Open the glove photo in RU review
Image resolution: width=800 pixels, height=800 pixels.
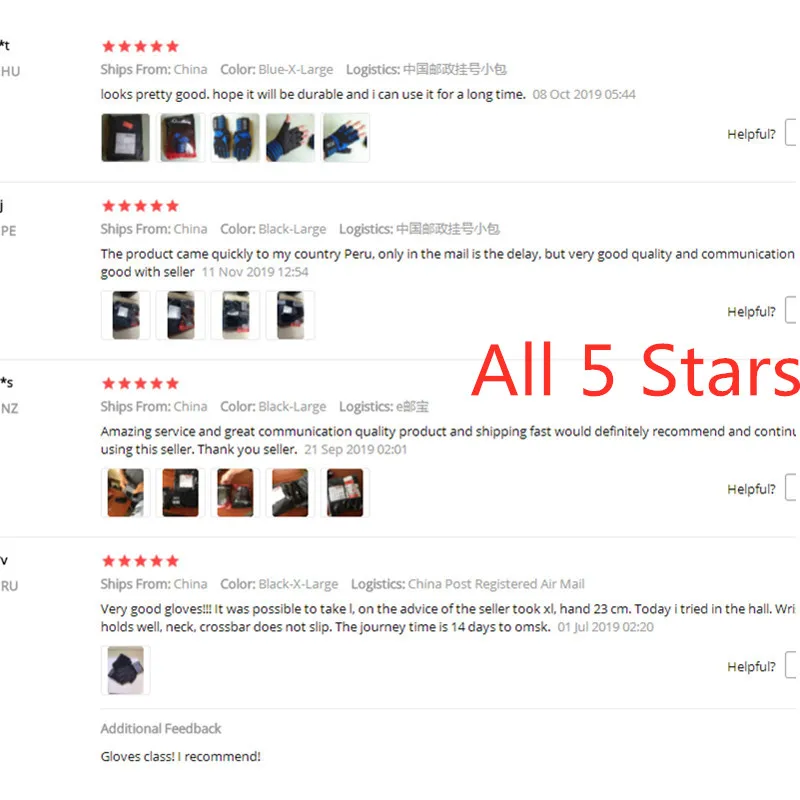[x=126, y=670]
